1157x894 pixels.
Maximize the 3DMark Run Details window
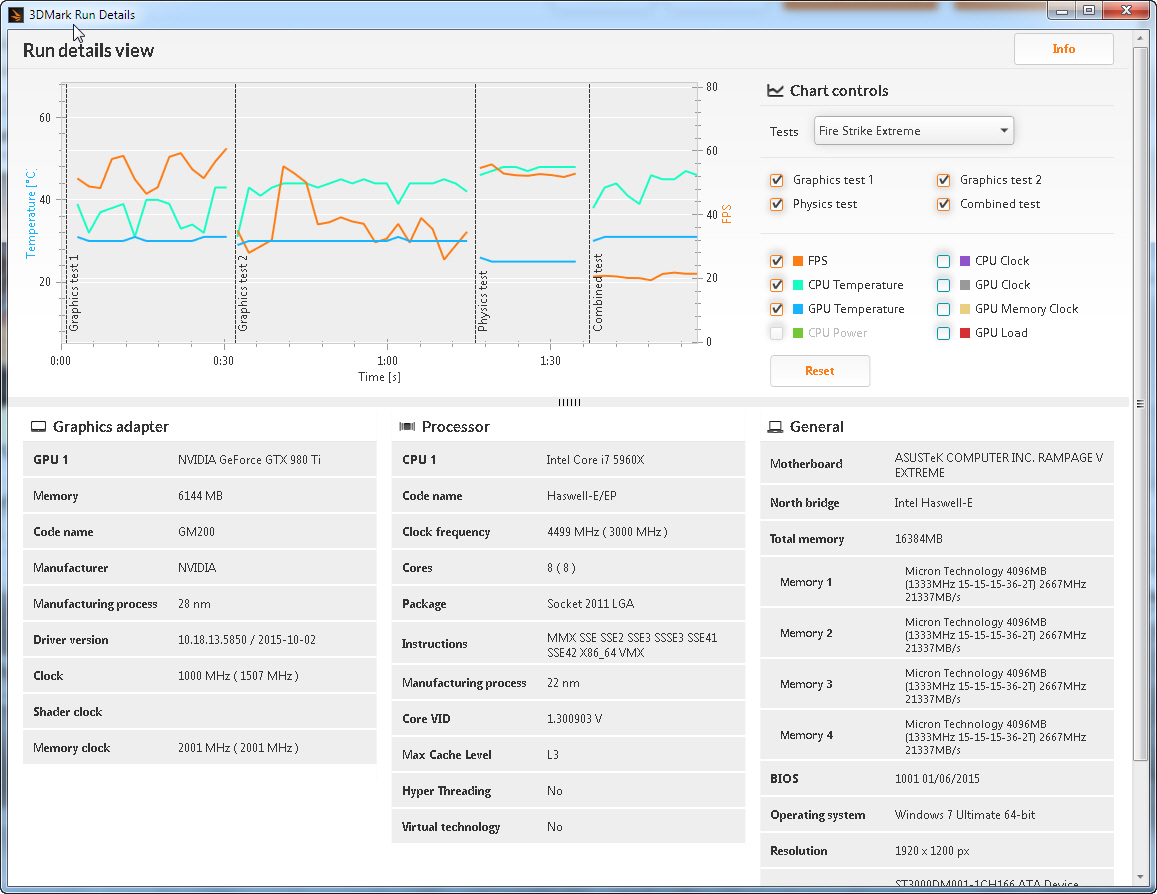tap(1089, 10)
